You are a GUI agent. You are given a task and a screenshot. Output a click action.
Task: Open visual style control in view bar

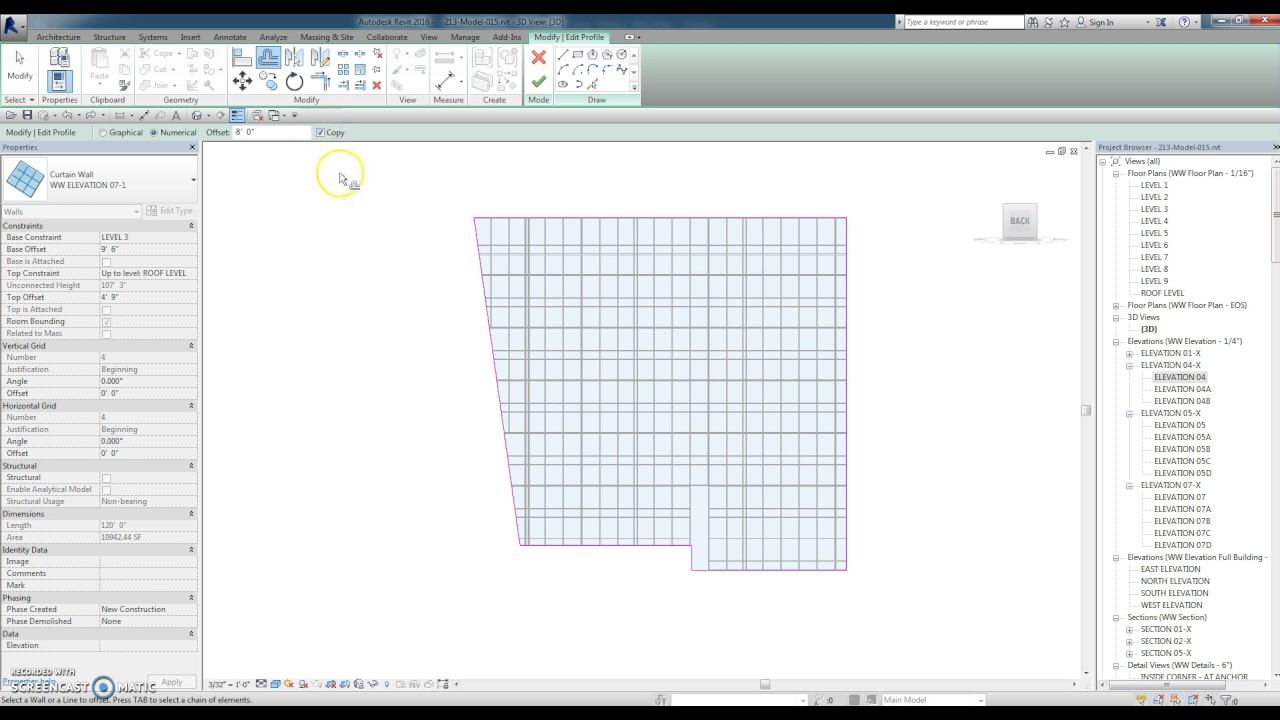(275, 684)
